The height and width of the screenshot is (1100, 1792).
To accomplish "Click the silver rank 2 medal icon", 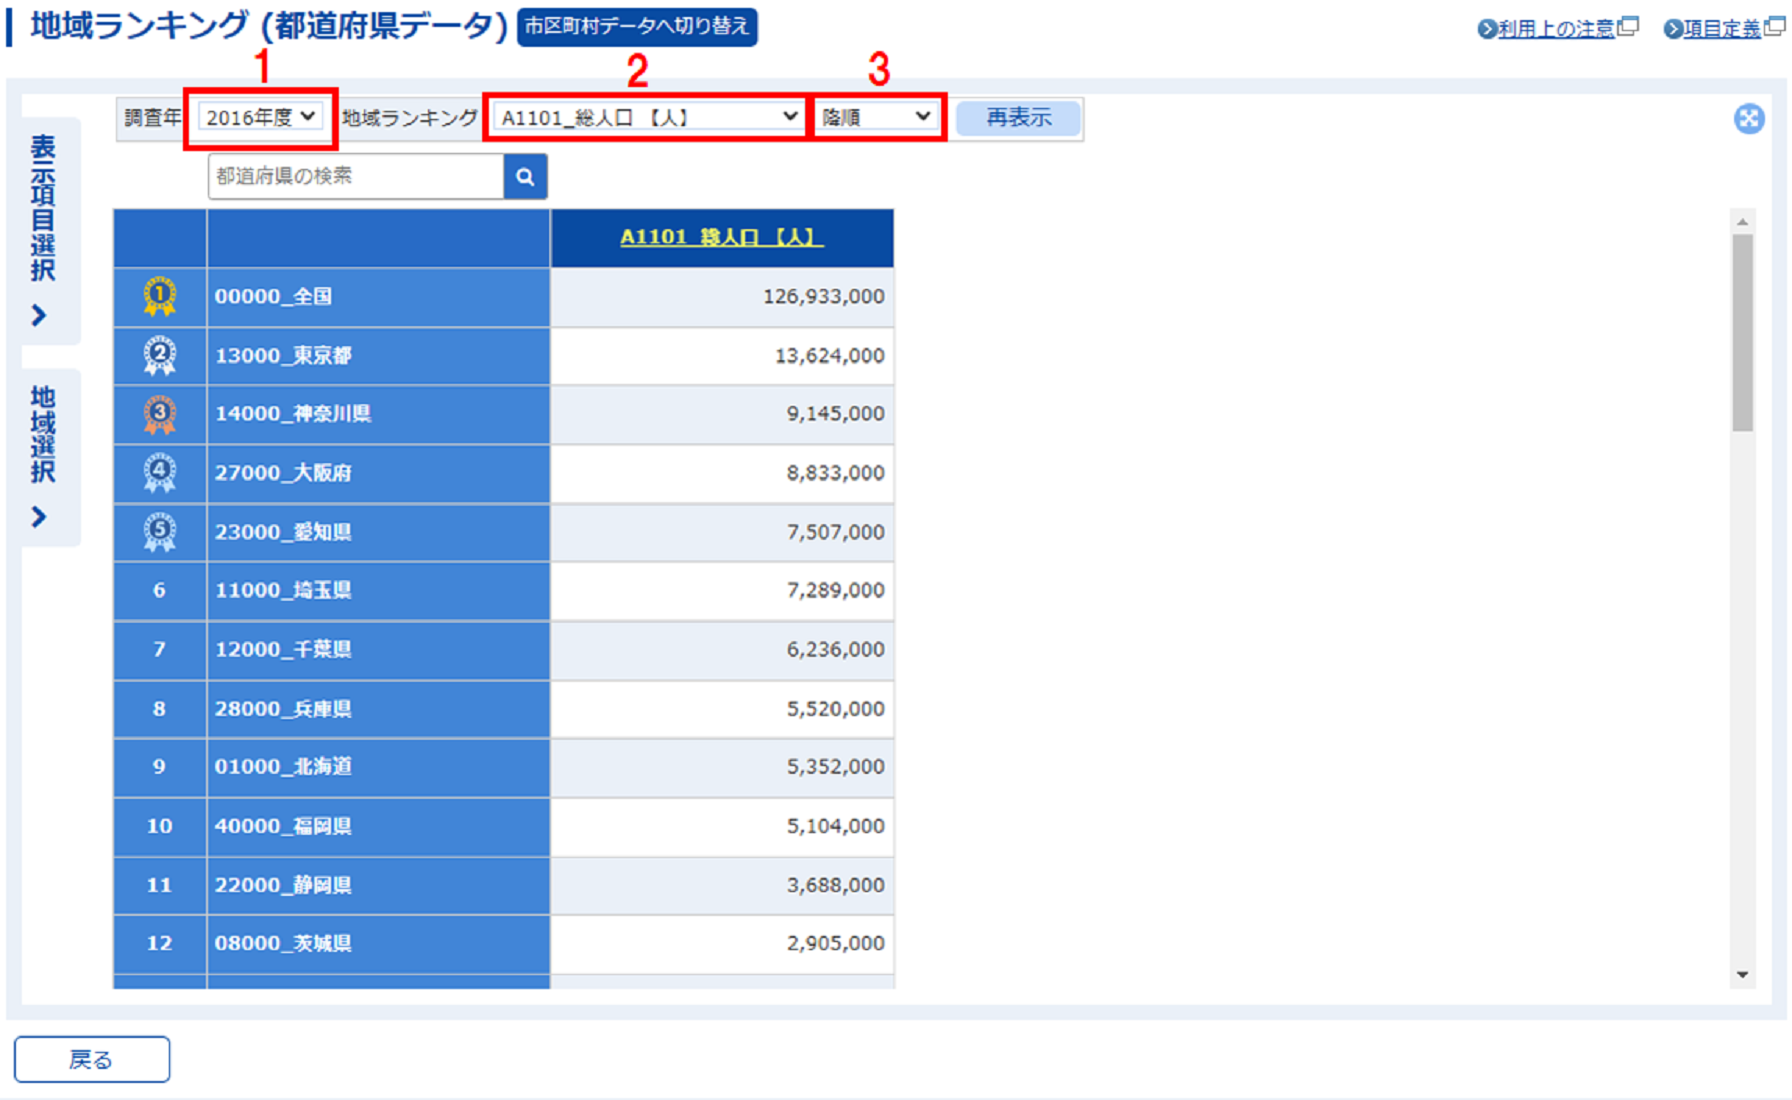I will tap(159, 355).
